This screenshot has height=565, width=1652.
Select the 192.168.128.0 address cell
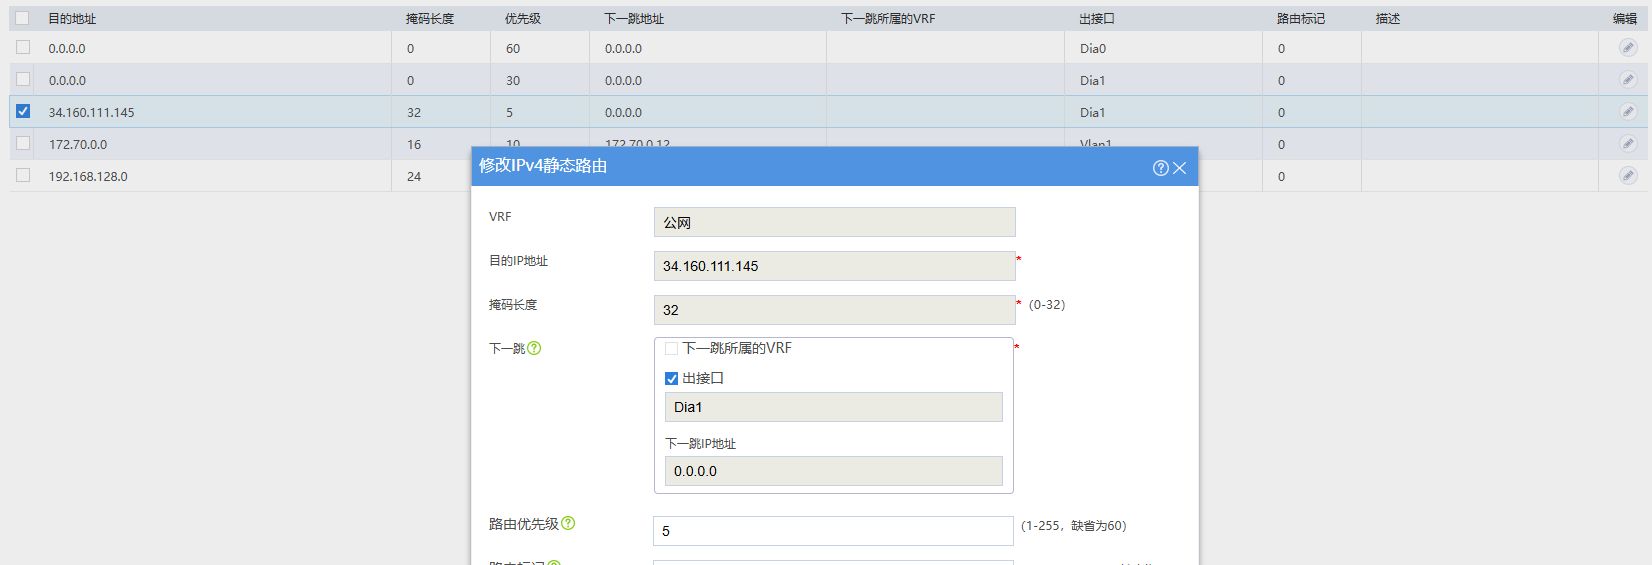coord(88,177)
